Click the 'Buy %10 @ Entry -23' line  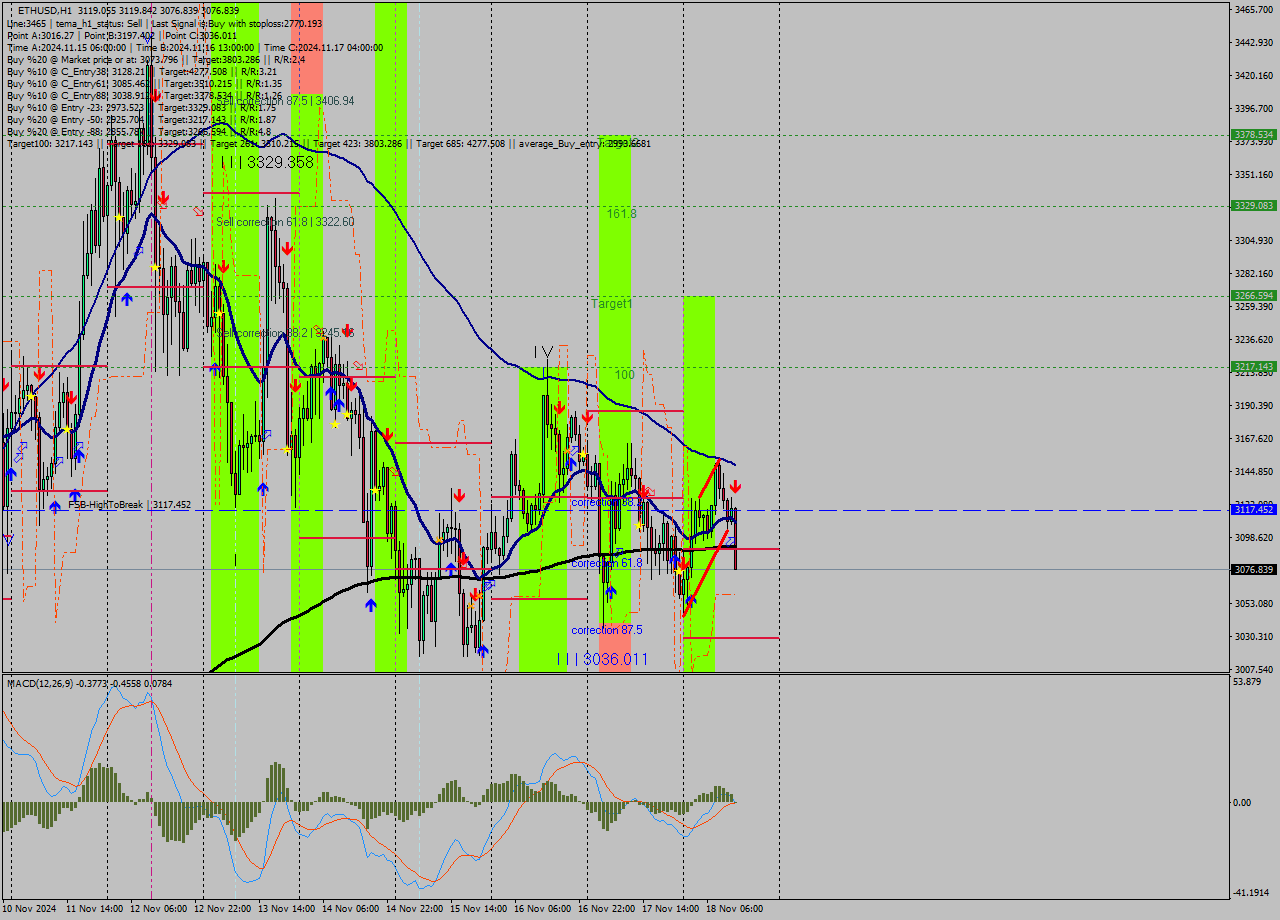click(141, 107)
